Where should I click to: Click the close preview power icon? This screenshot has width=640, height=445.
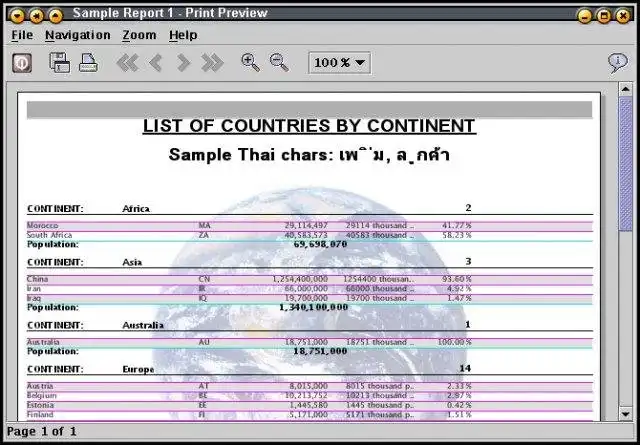tap(22, 63)
